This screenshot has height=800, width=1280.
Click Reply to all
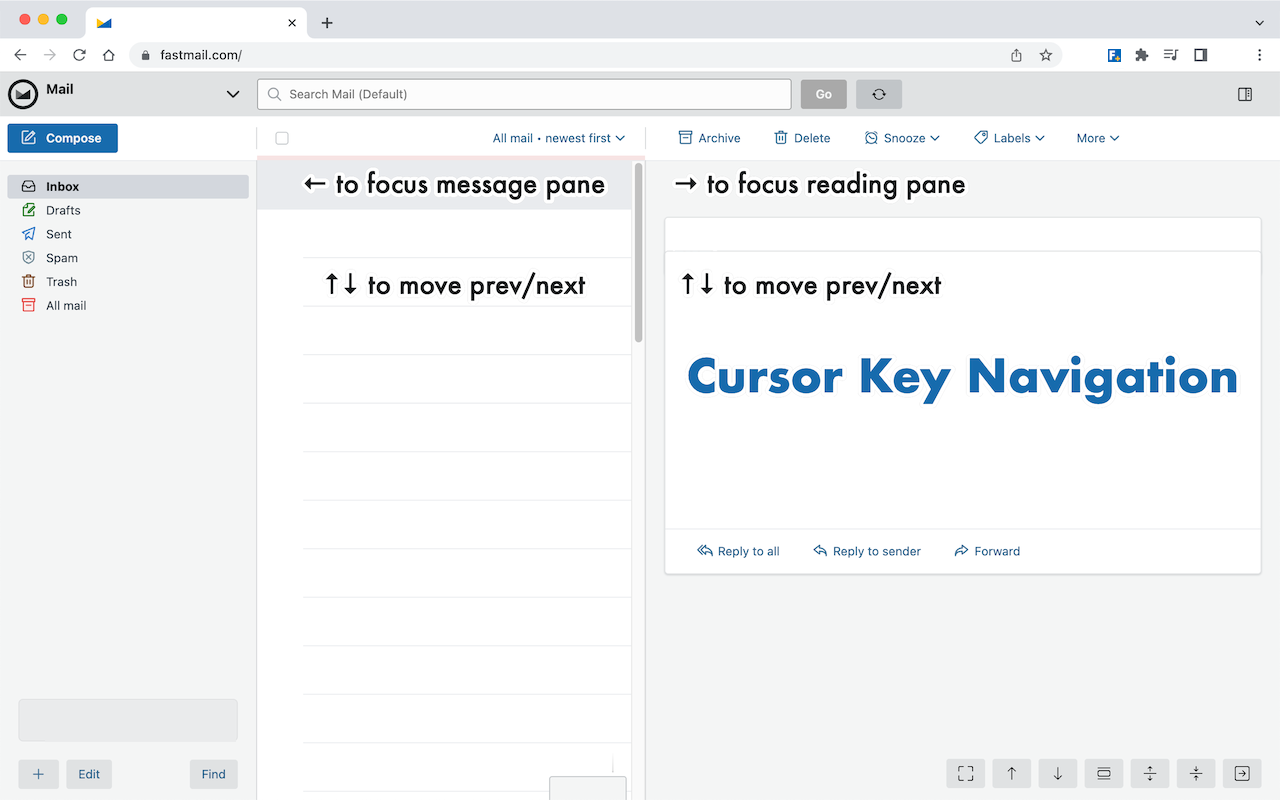pyautogui.click(x=738, y=551)
